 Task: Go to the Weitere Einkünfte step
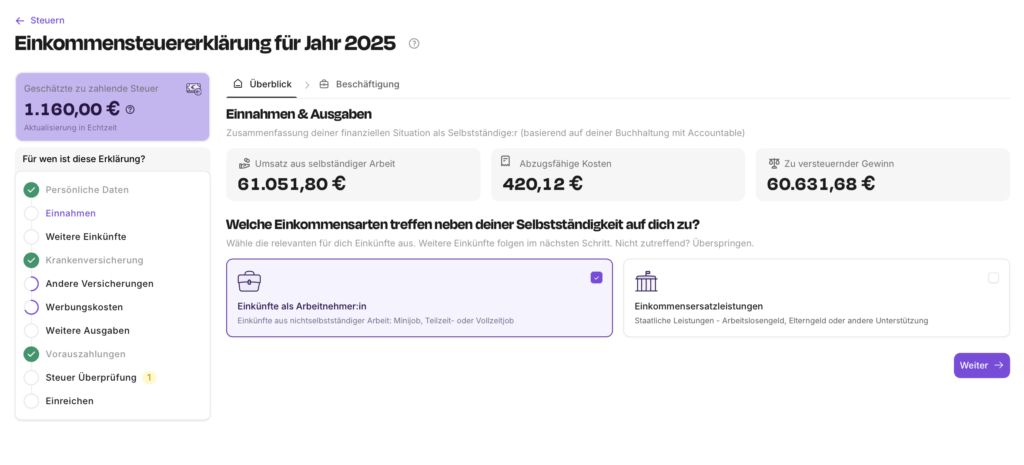coord(86,236)
